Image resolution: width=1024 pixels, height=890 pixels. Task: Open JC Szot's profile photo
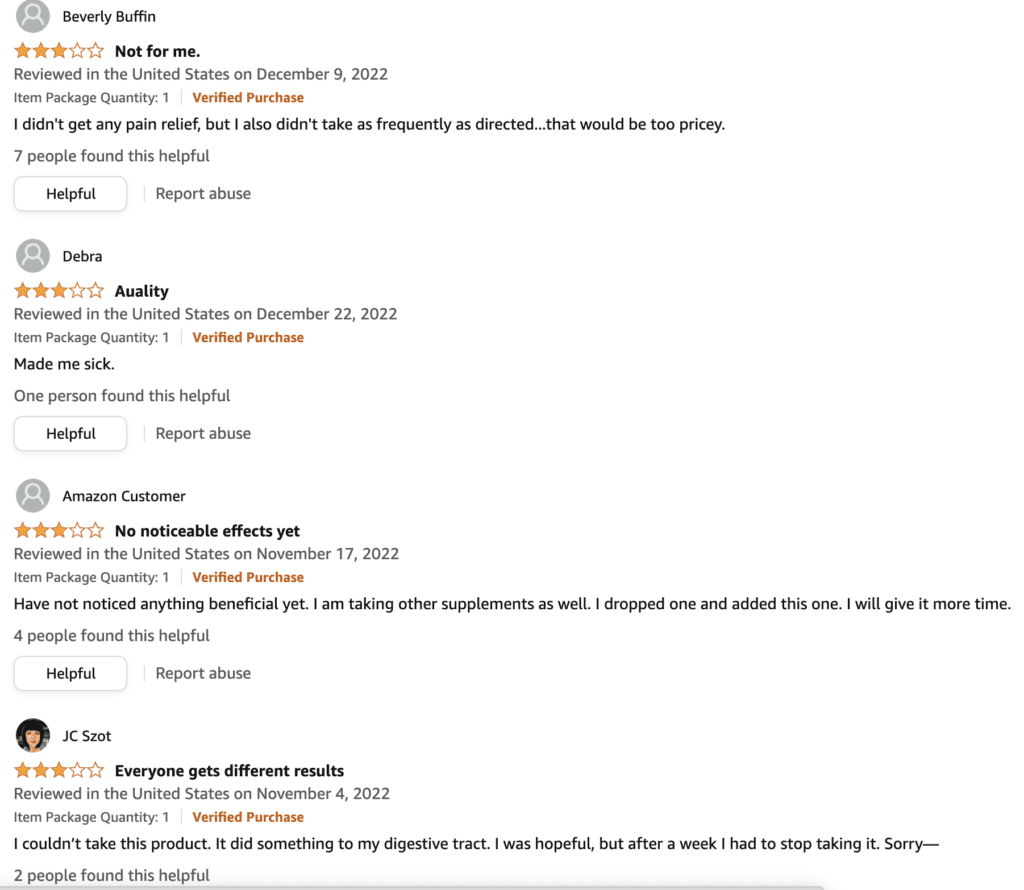pyautogui.click(x=33, y=735)
